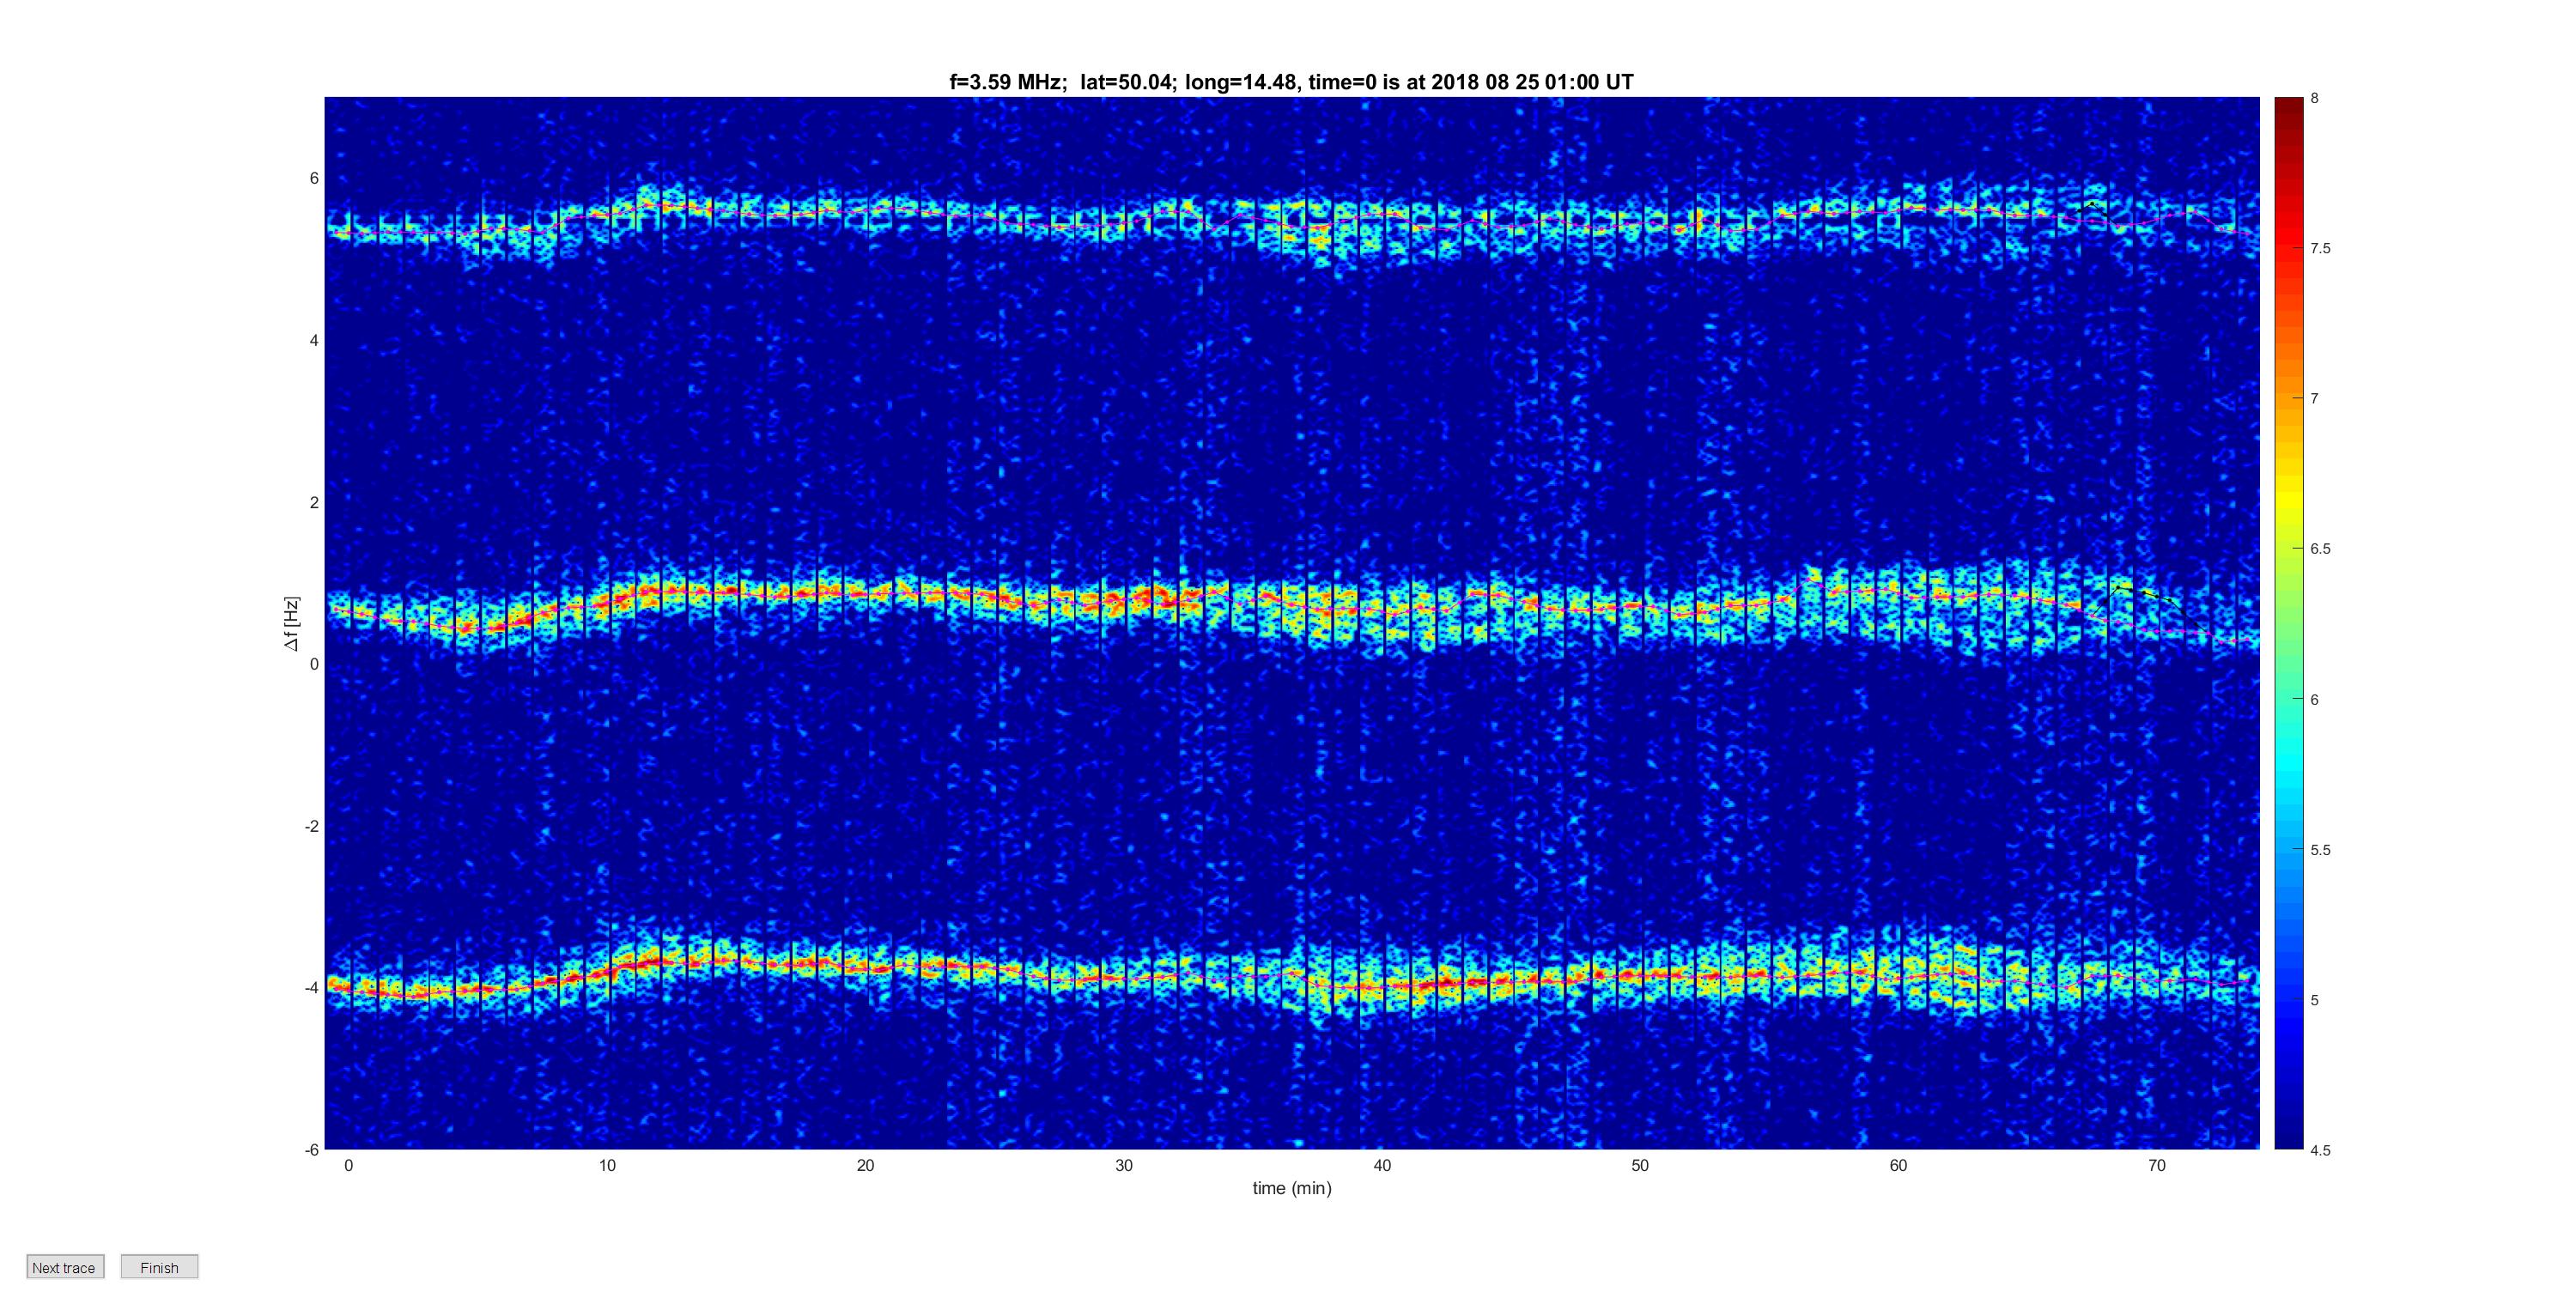This screenshot has width=2576, height=1292.
Task: Click colorbar tick label 5.5
Action: pyautogui.click(x=2320, y=850)
